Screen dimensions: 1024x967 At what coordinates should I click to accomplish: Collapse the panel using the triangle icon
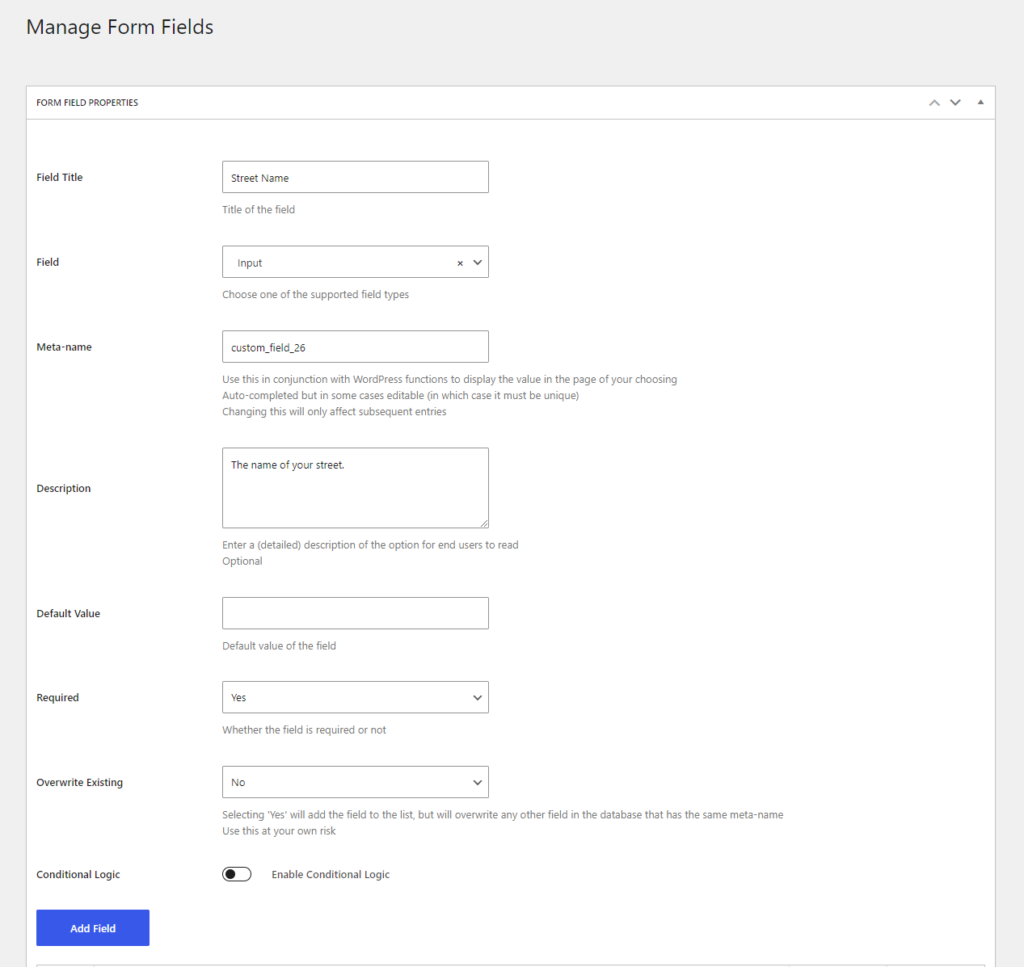point(980,102)
